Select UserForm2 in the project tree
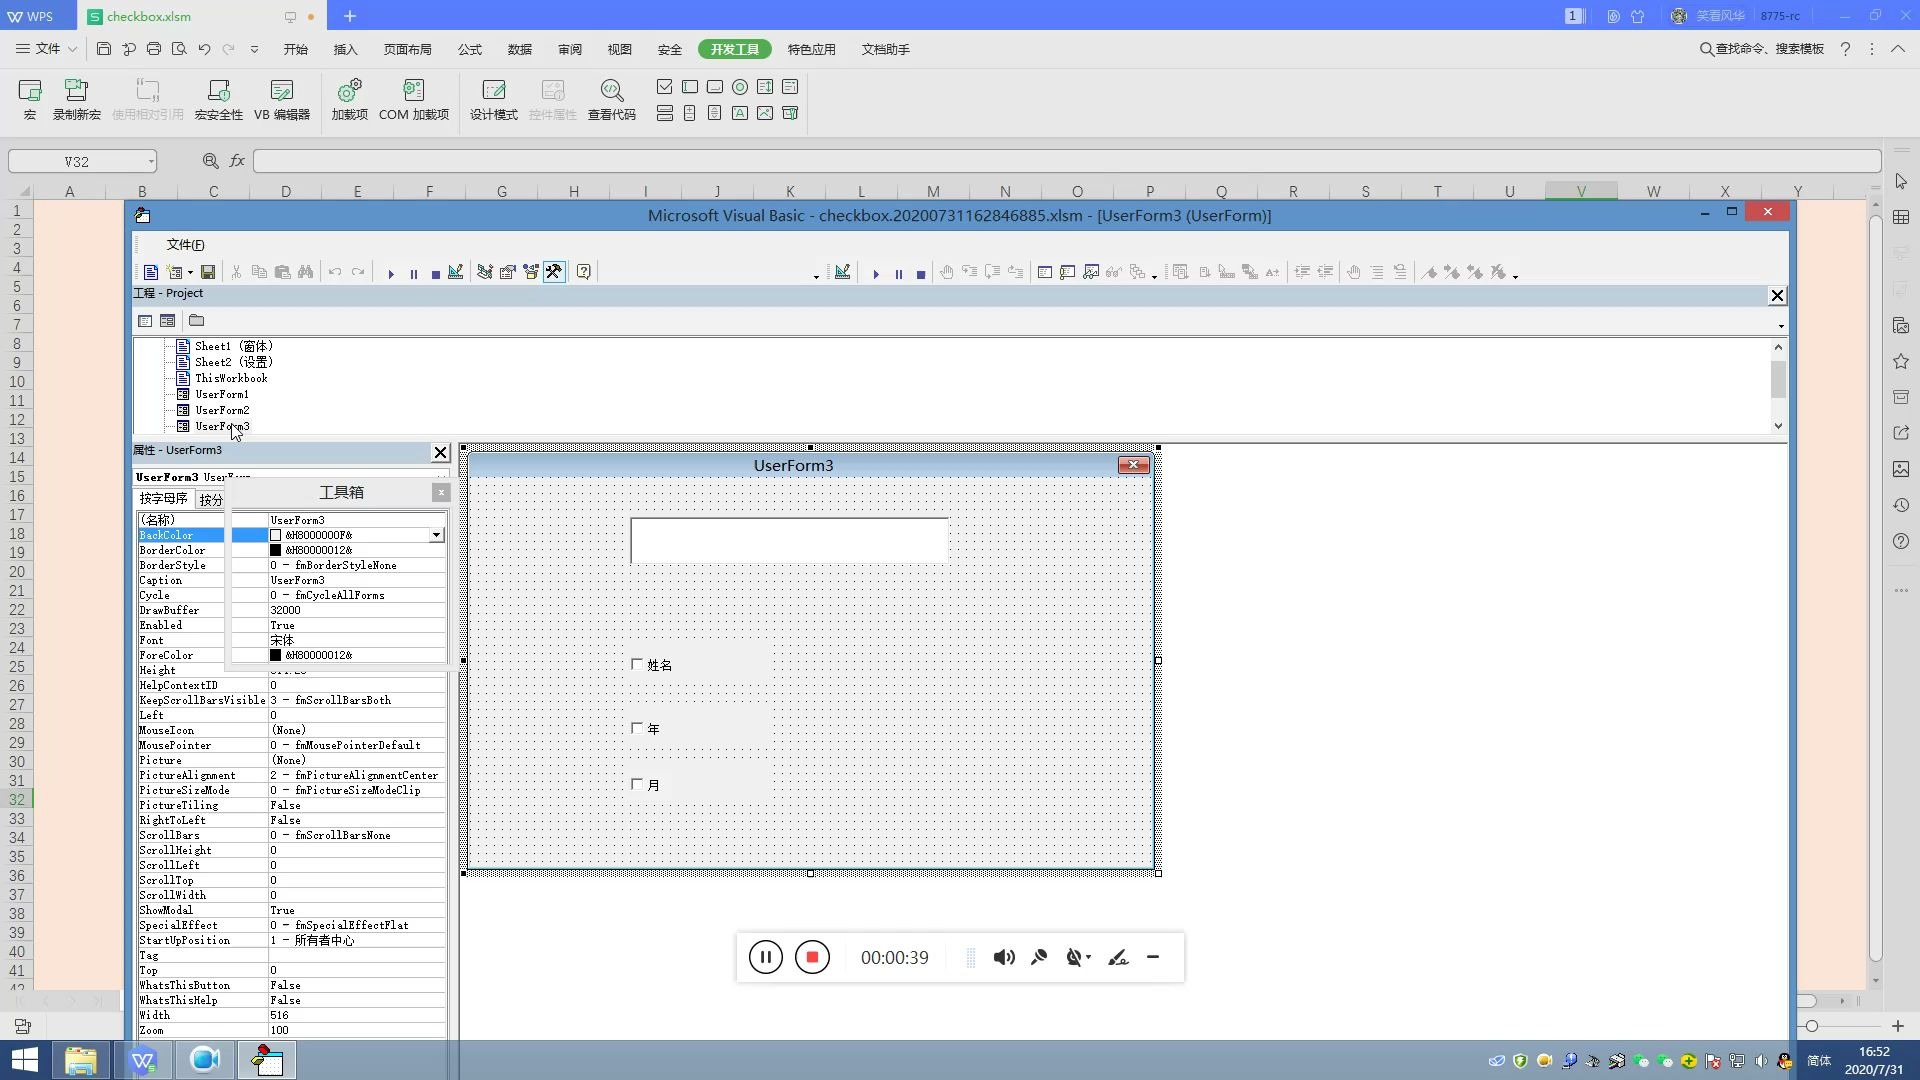Screen dimensions: 1920x1080 [222, 410]
